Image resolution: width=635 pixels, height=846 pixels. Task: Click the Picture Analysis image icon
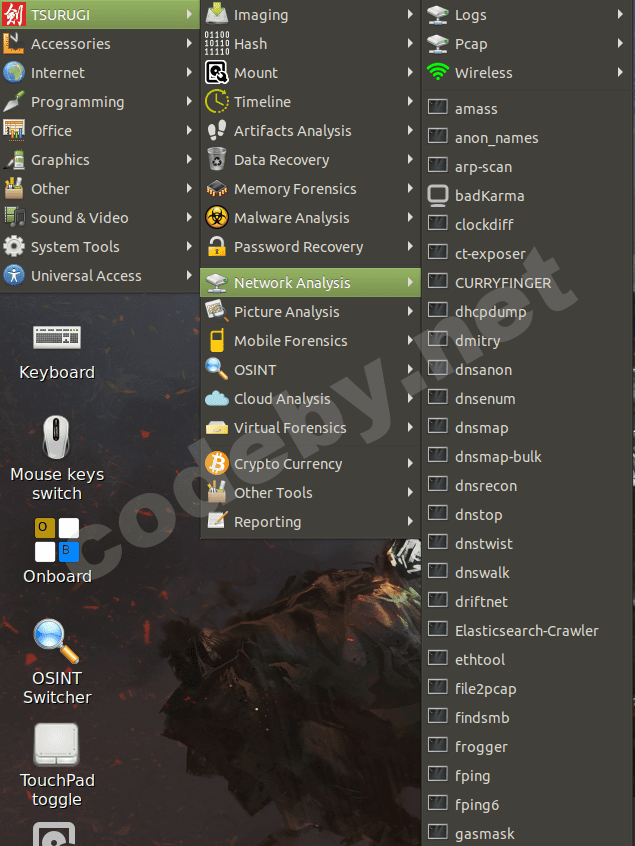tap(217, 312)
